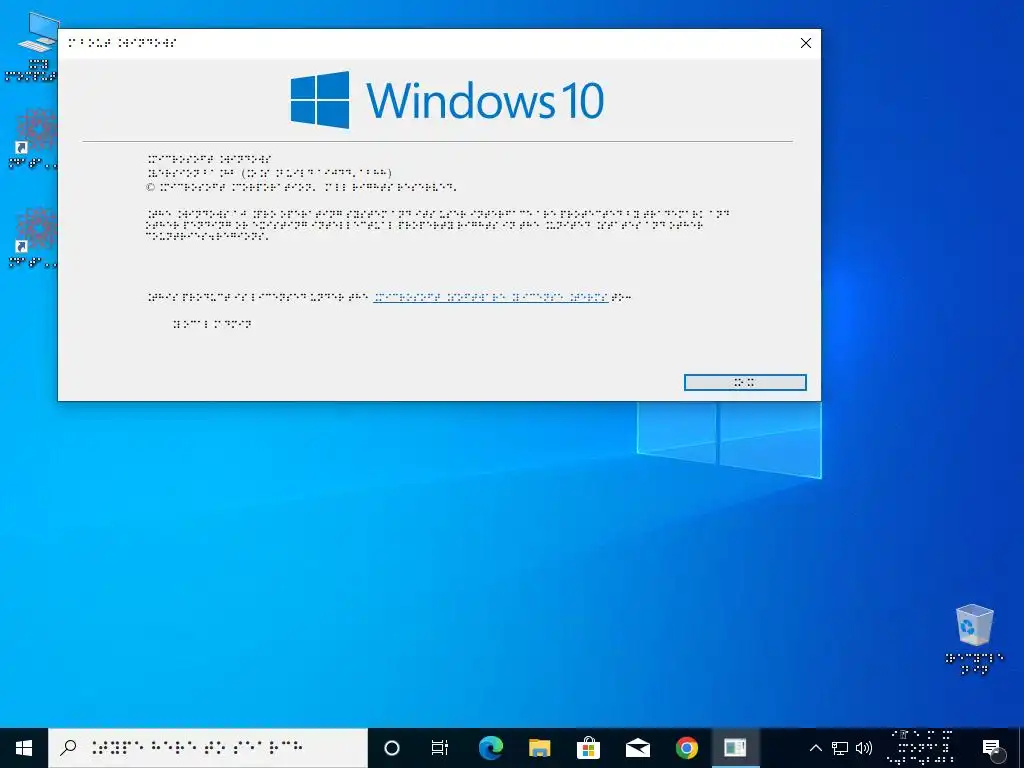The height and width of the screenshot is (768, 1024).
Task: Open the Microsoft Store taskbar icon
Action: tap(588, 748)
